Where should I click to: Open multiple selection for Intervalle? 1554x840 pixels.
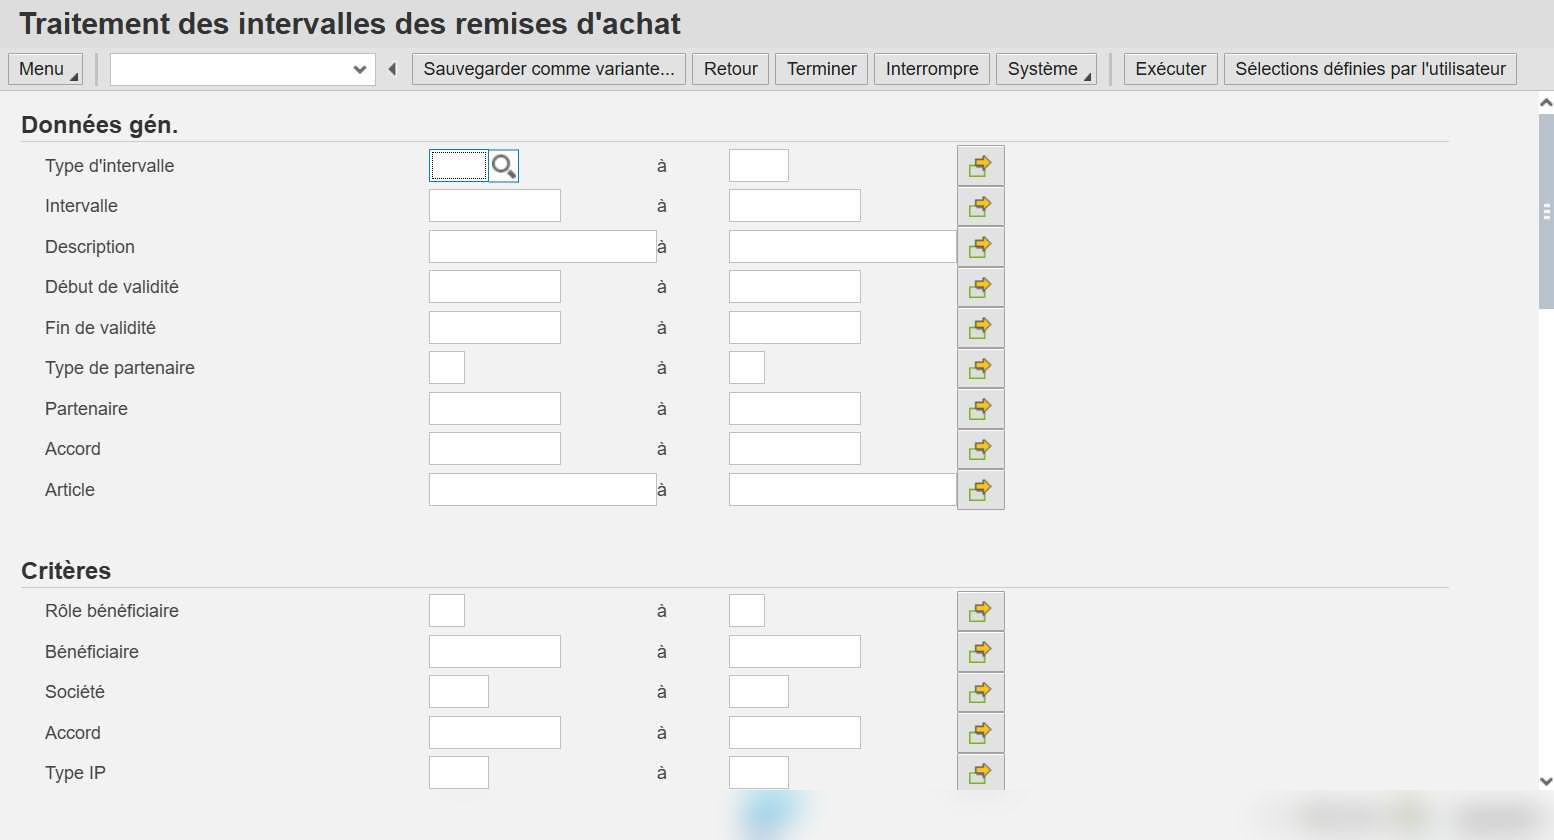click(981, 206)
